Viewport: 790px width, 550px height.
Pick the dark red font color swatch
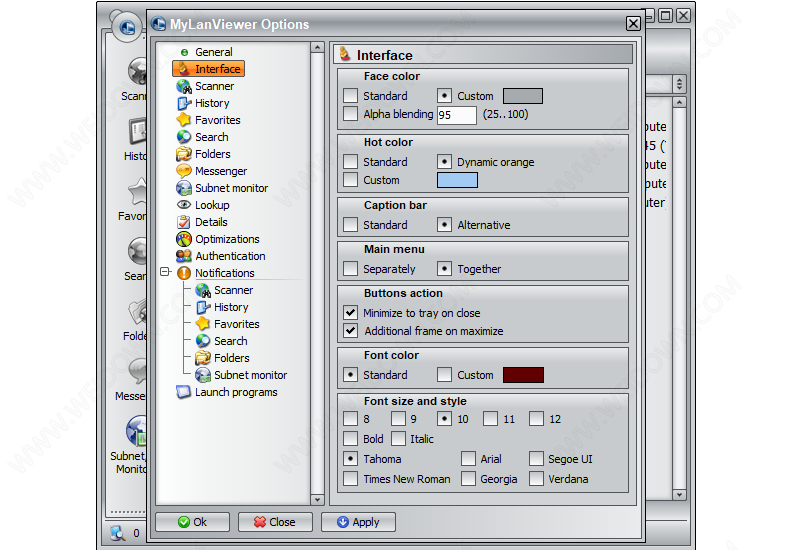coord(523,375)
